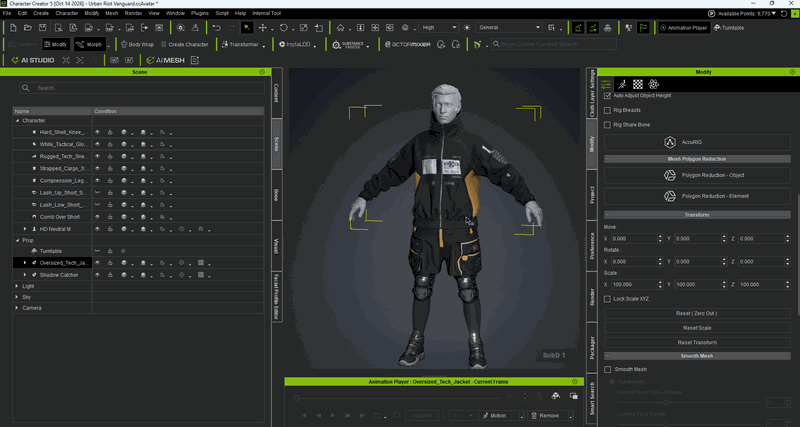Open ActorMixer from the toolbar

(408, 44)
